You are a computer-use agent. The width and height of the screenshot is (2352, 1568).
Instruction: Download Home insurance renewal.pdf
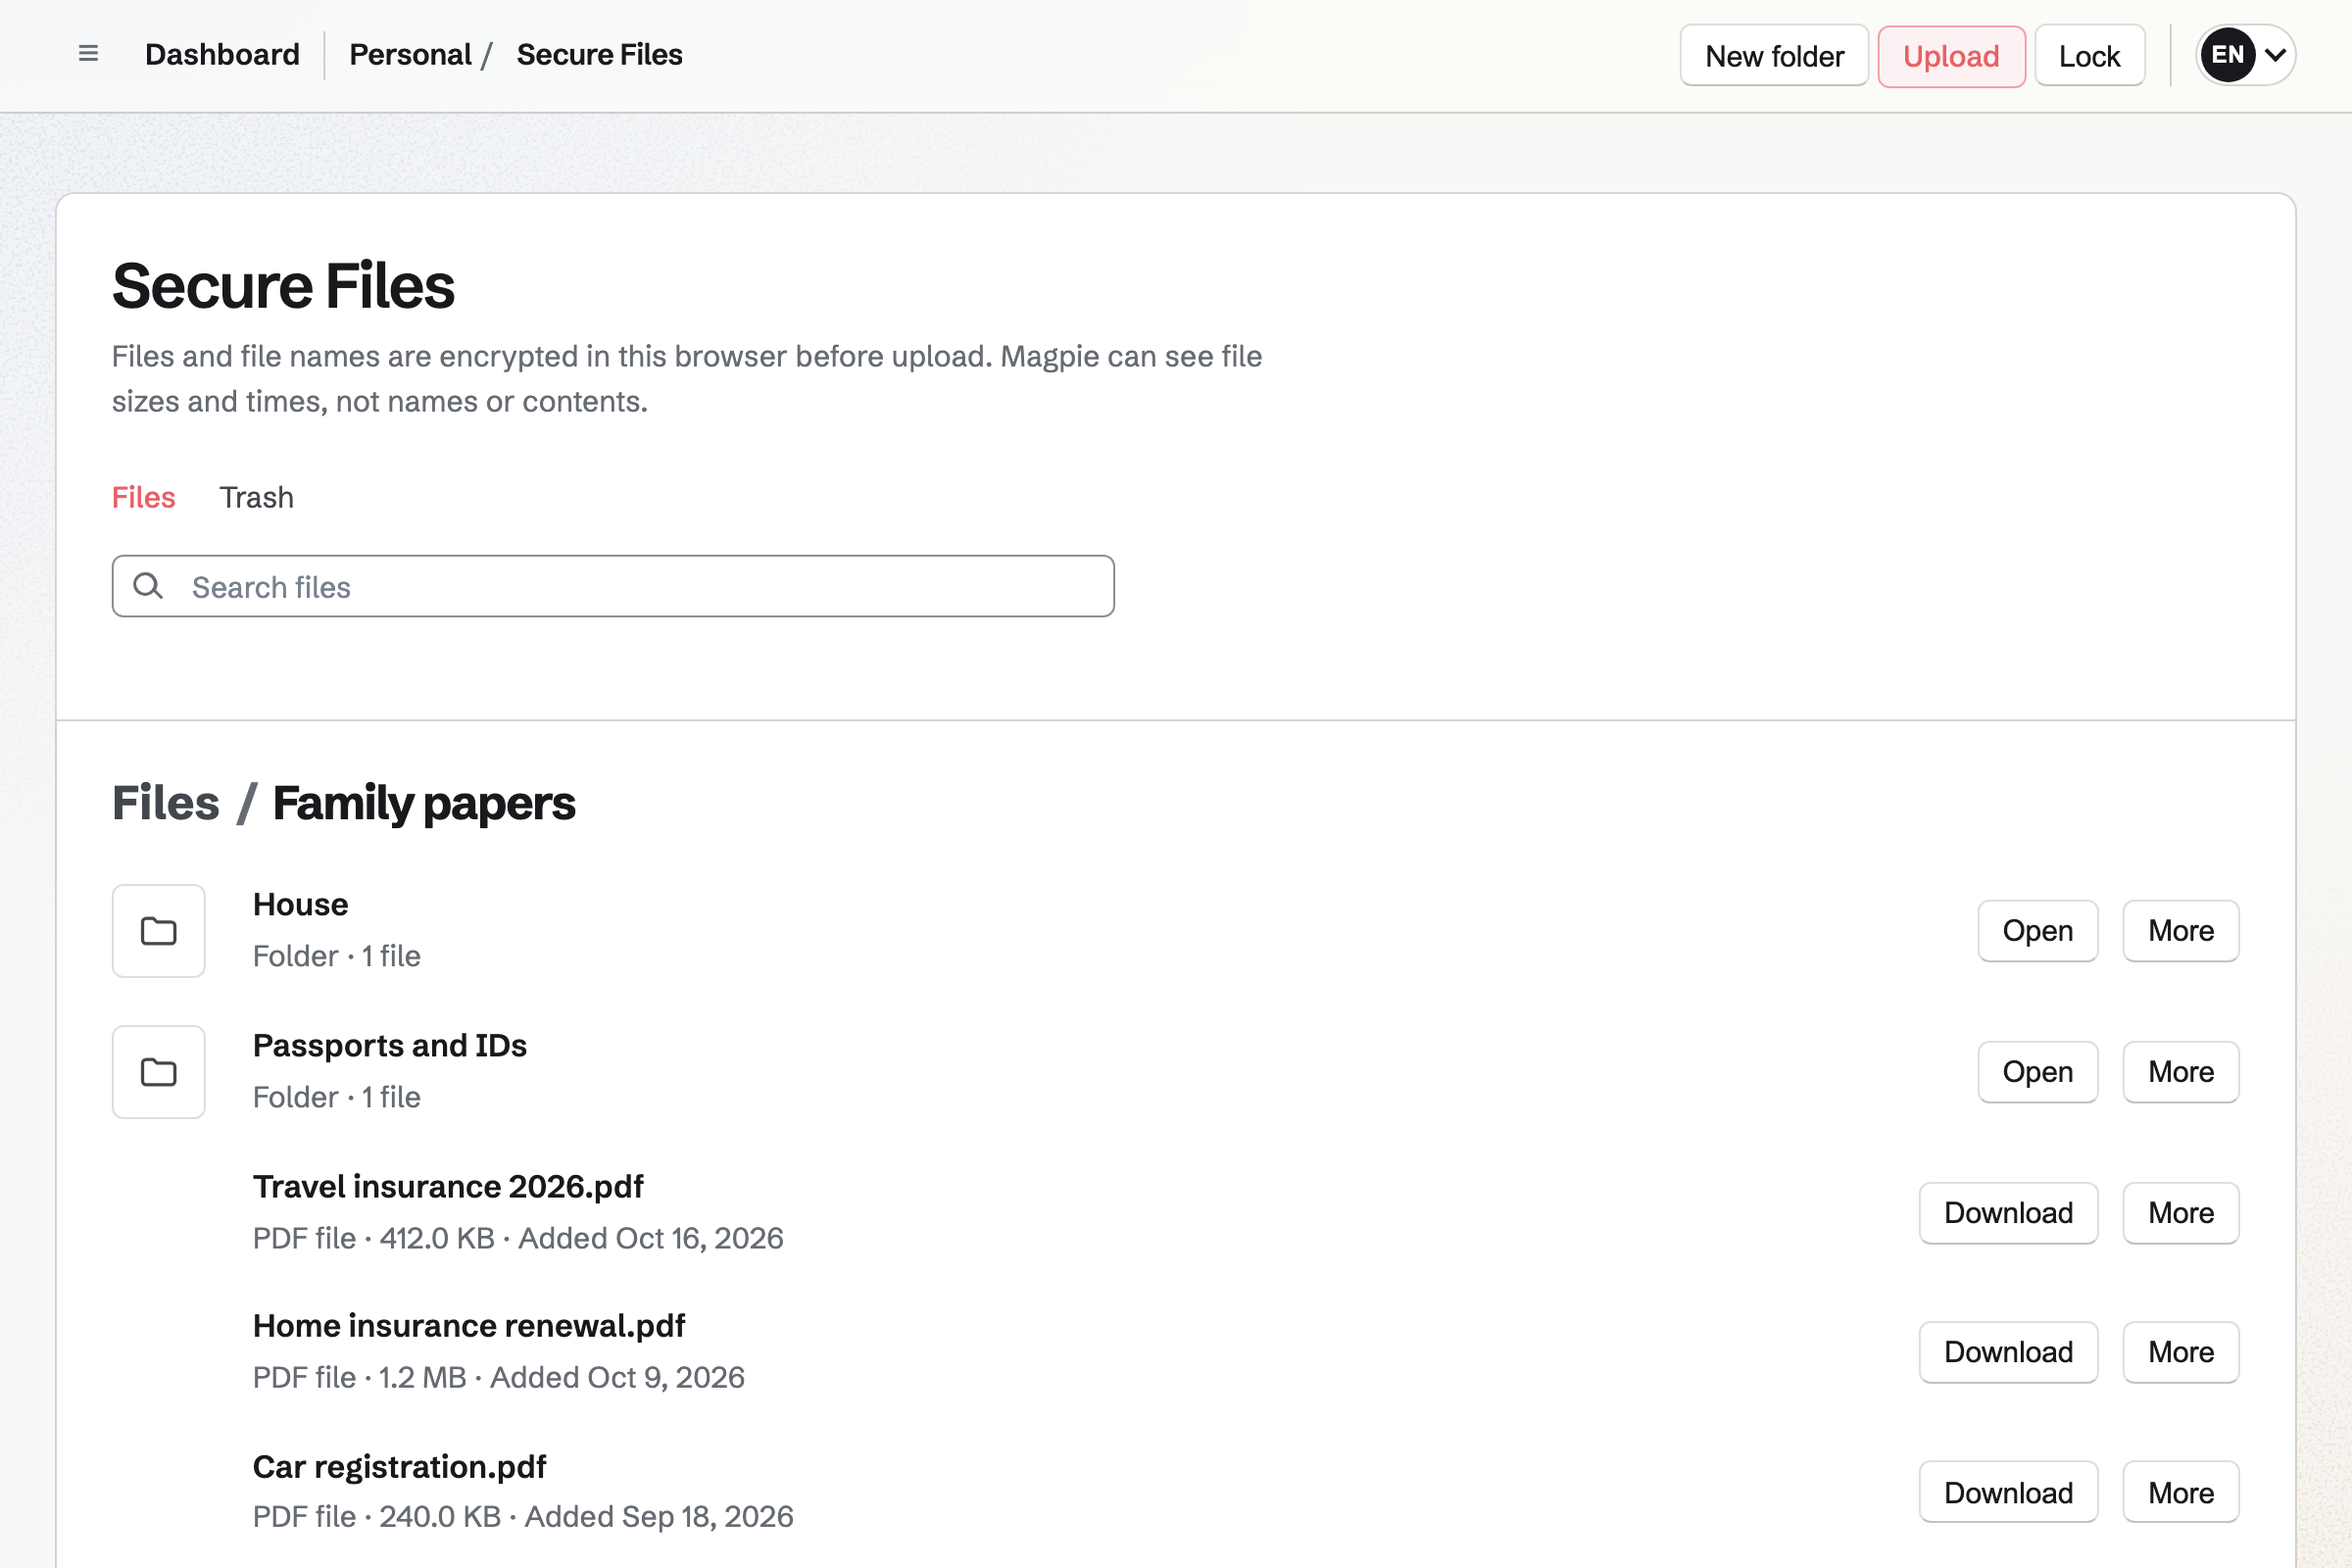(2008, 1352)
